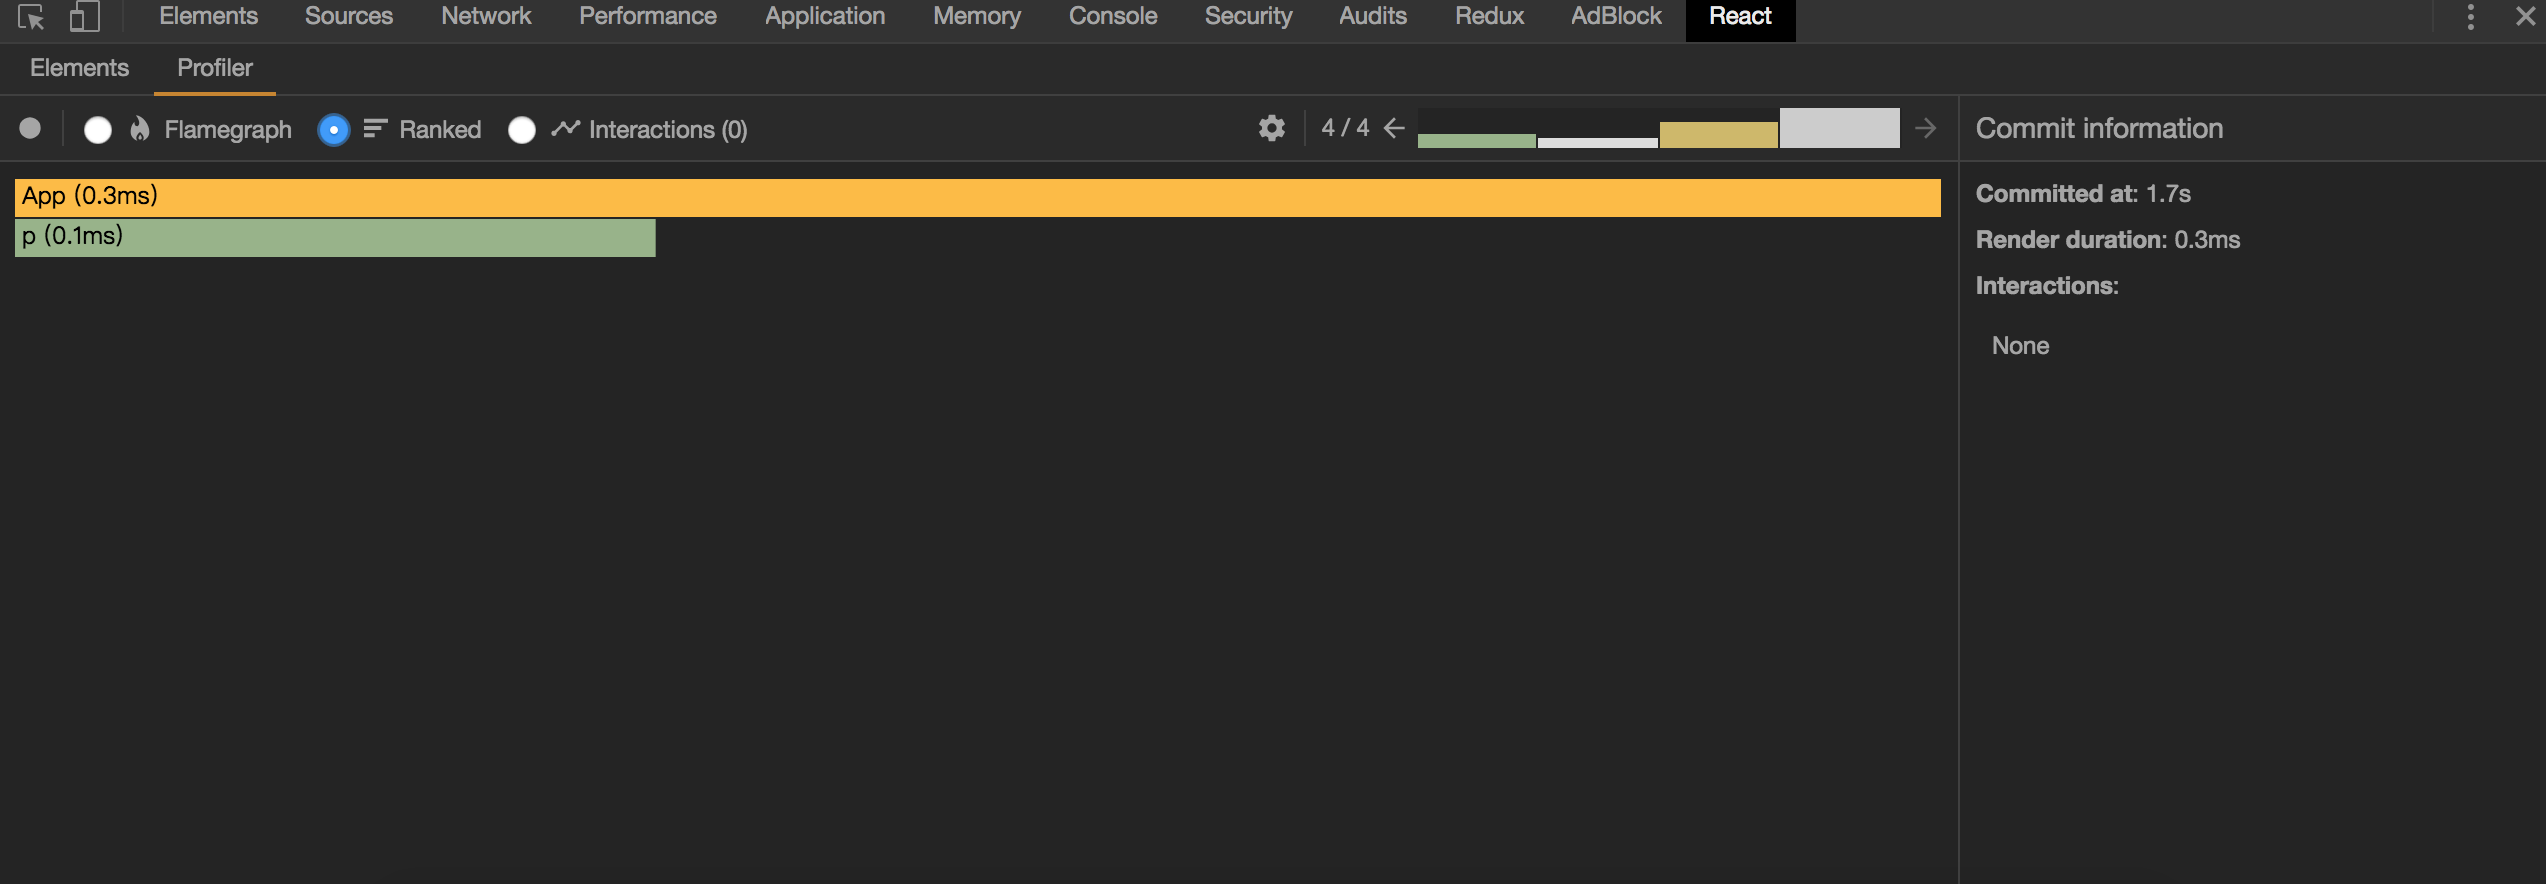Click the Ranked bars icon
The height and width of the screenshot is (884, 2546).
[x=375, y=129]
